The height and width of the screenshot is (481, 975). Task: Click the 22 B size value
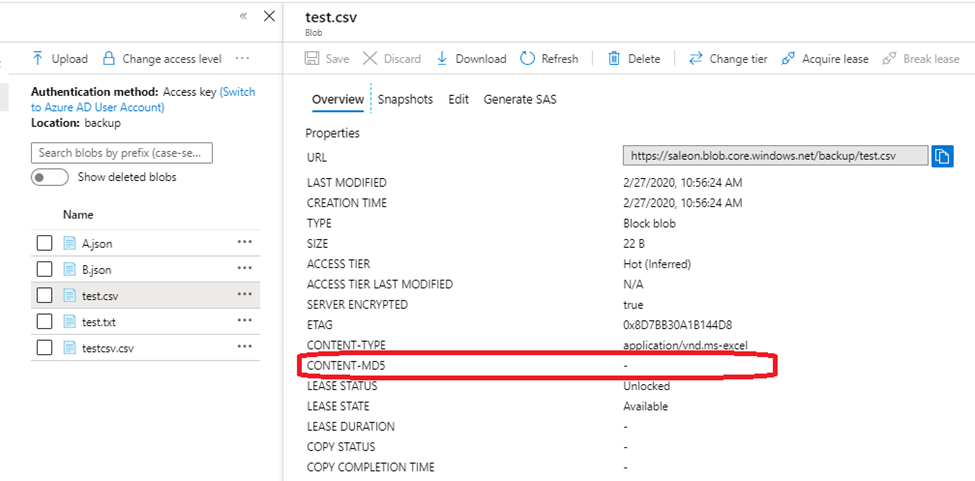coord(634,244)
